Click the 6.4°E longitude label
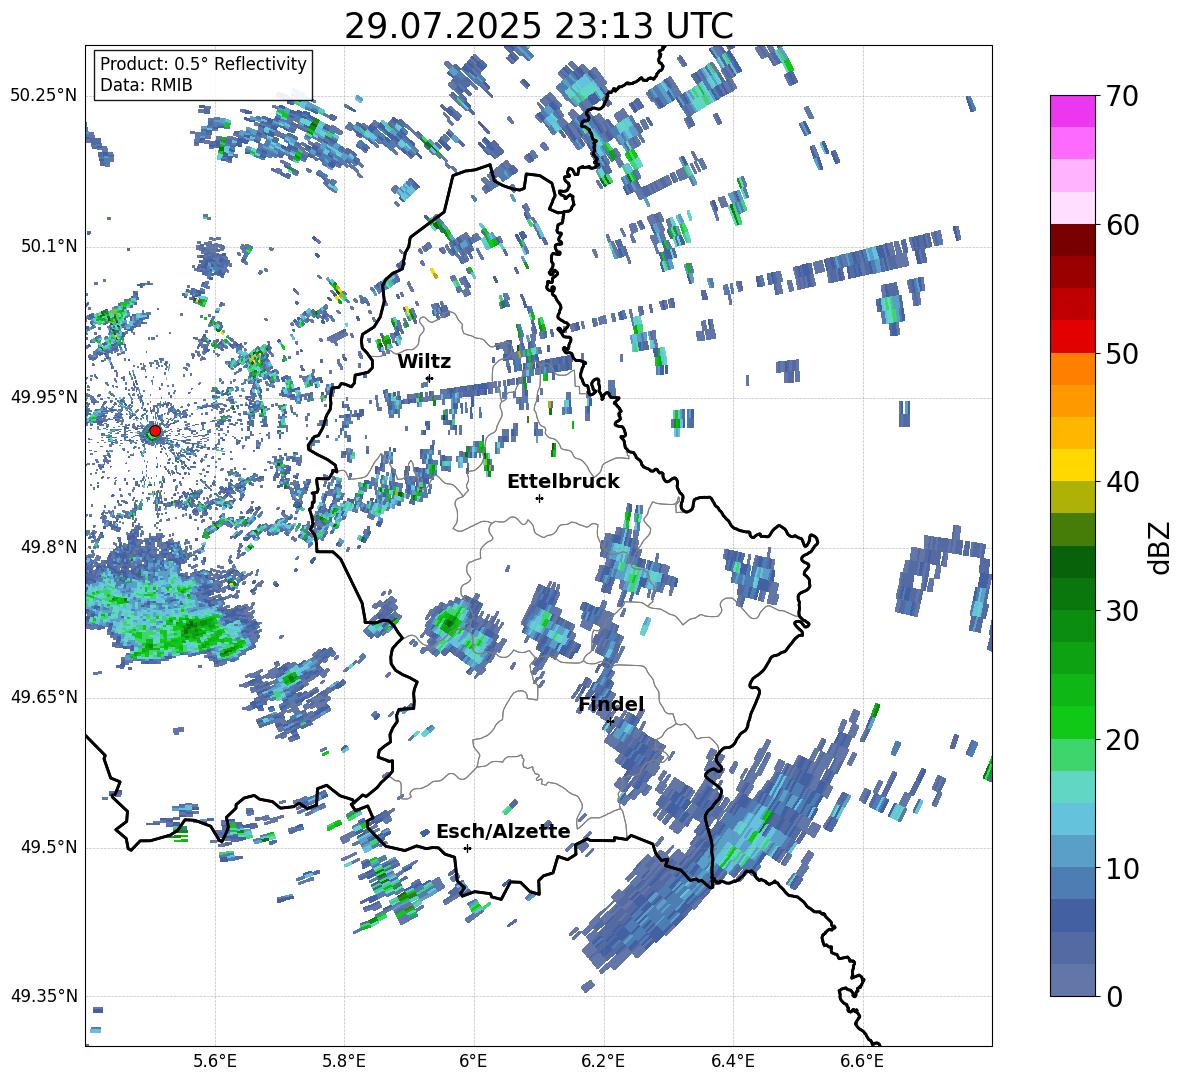The height and width of the screenshot is (1081, 1184). pyautogui.click(x=732, y=1061)
